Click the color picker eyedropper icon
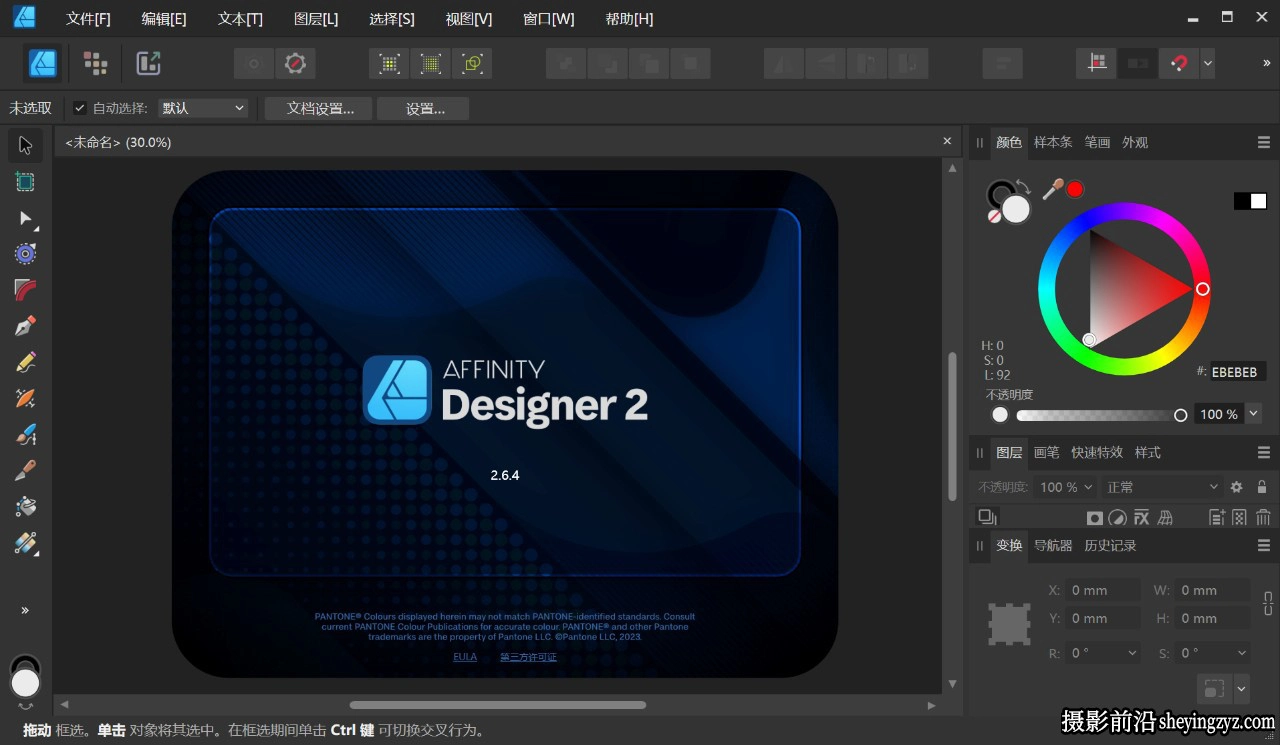 pos(1053,189)
